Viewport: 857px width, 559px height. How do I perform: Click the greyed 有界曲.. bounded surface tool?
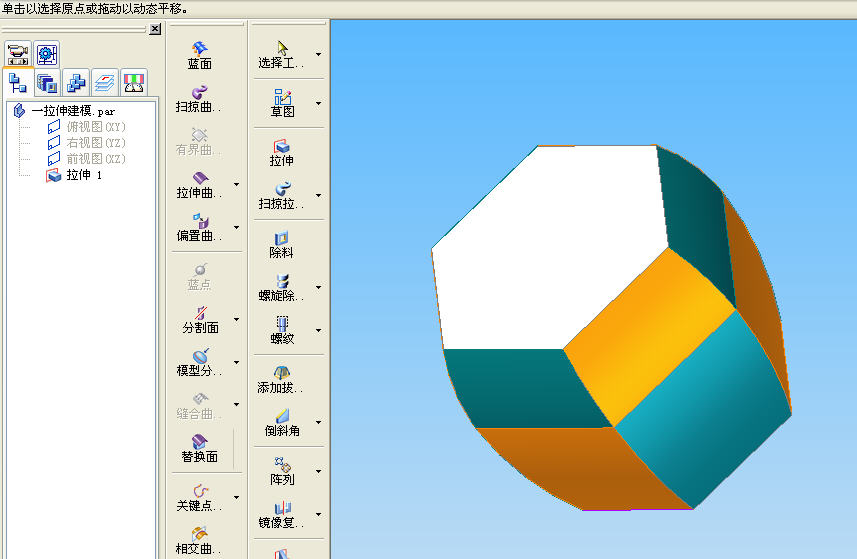[x=198, y=142]
